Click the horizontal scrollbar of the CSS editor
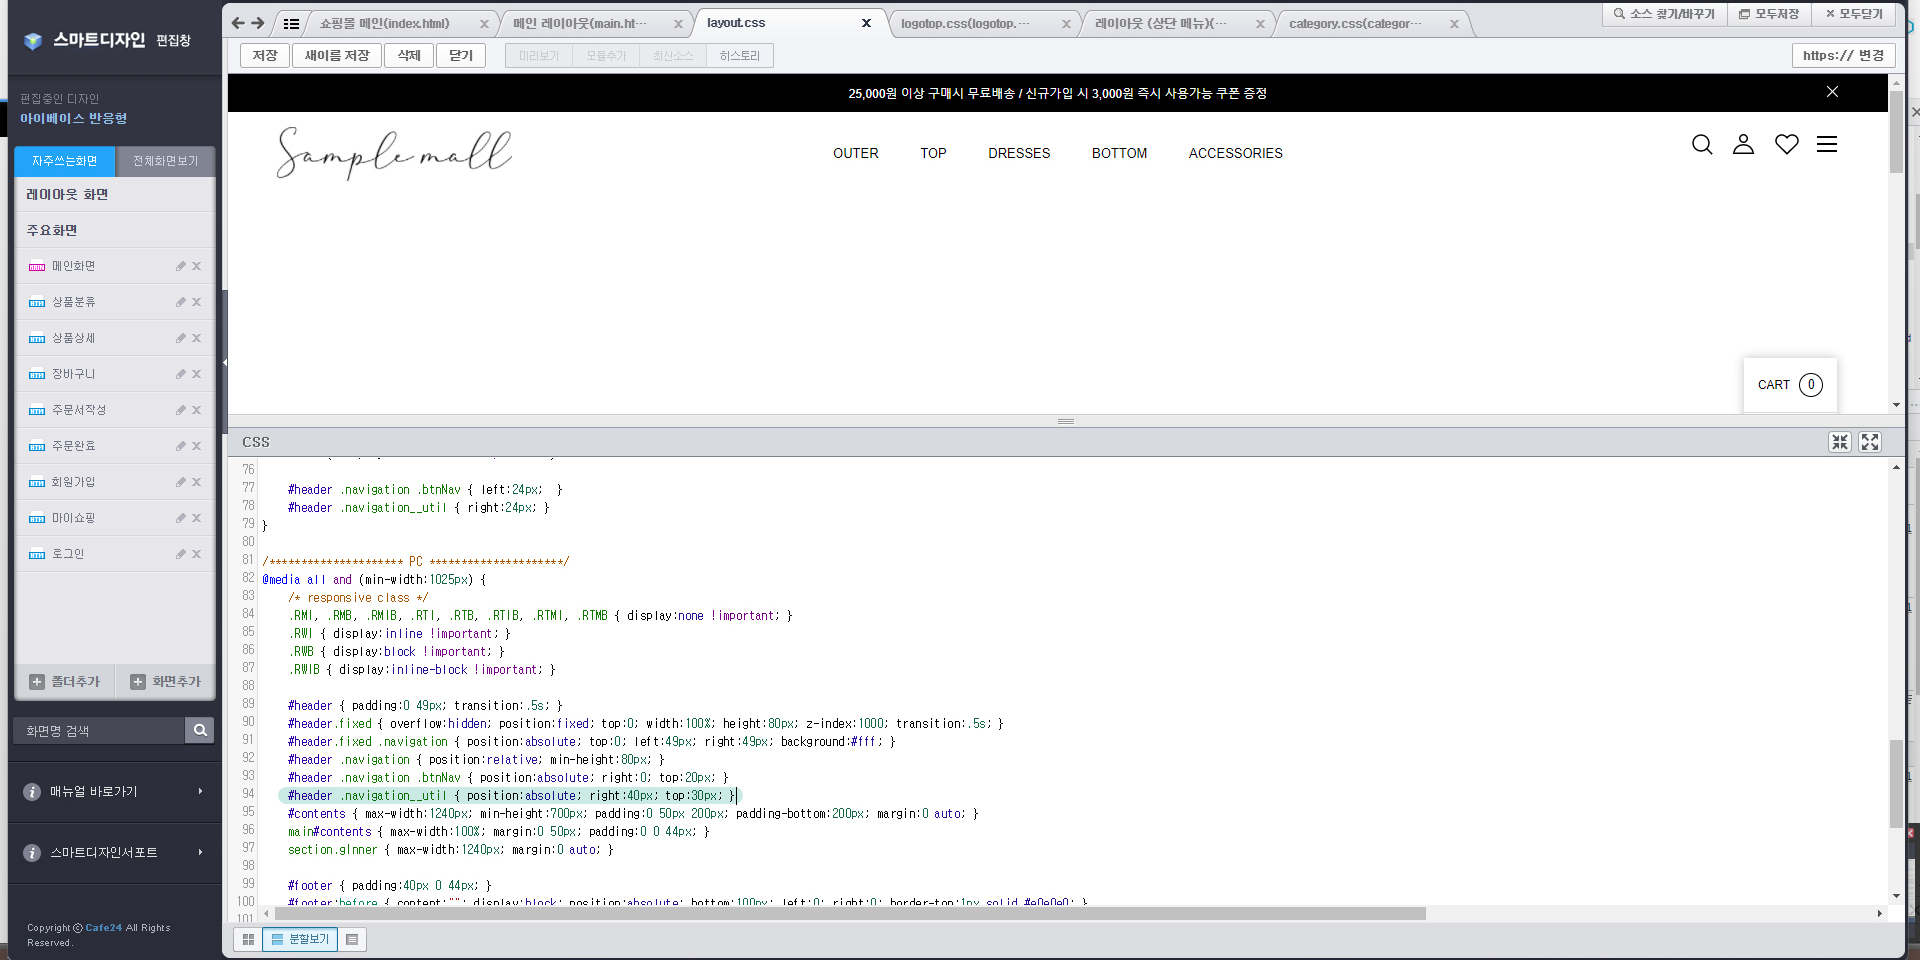1920x960 pixels. (850, 914)
